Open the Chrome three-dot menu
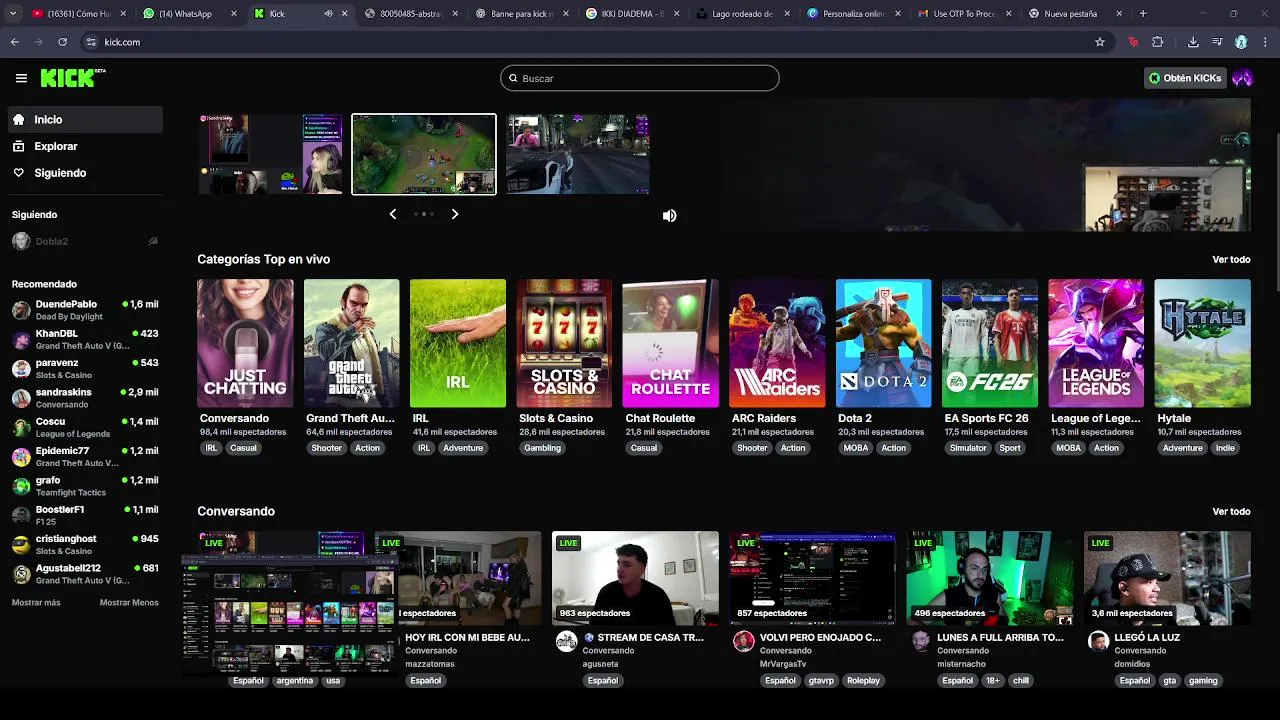This screenshot has height=720, width=1280. [1265, 42]
